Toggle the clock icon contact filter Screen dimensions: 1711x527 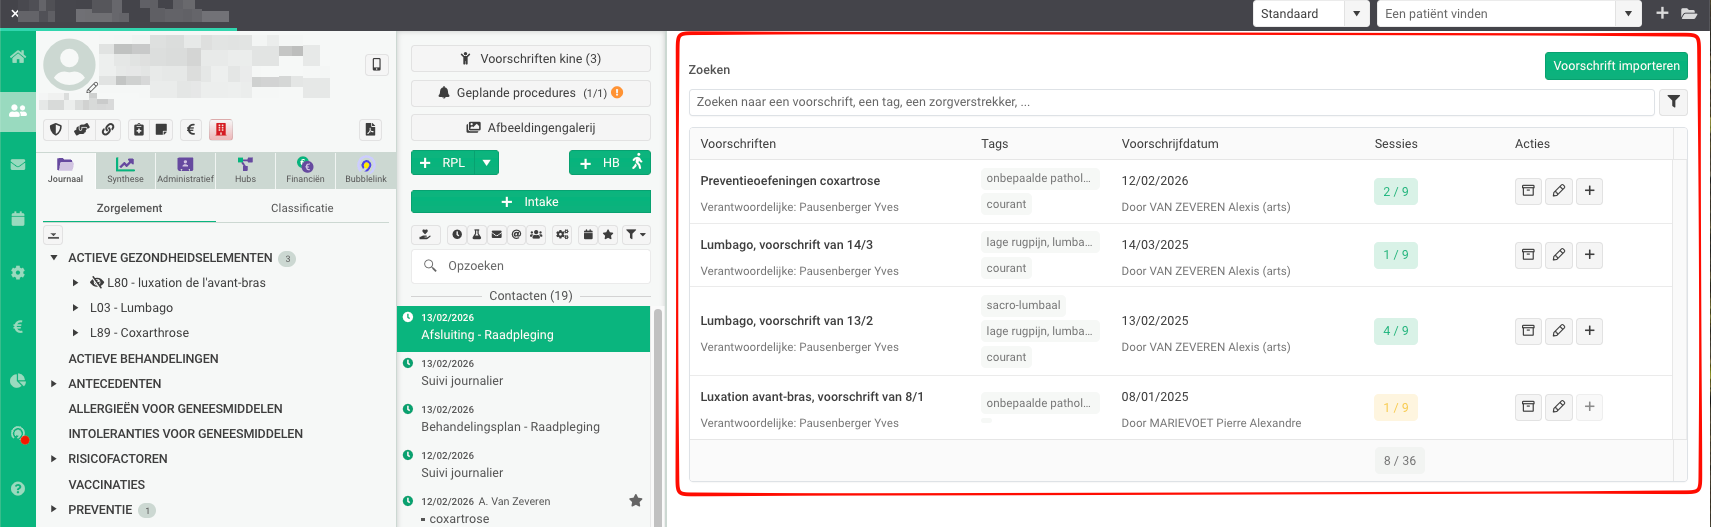[x=457, y=235]
